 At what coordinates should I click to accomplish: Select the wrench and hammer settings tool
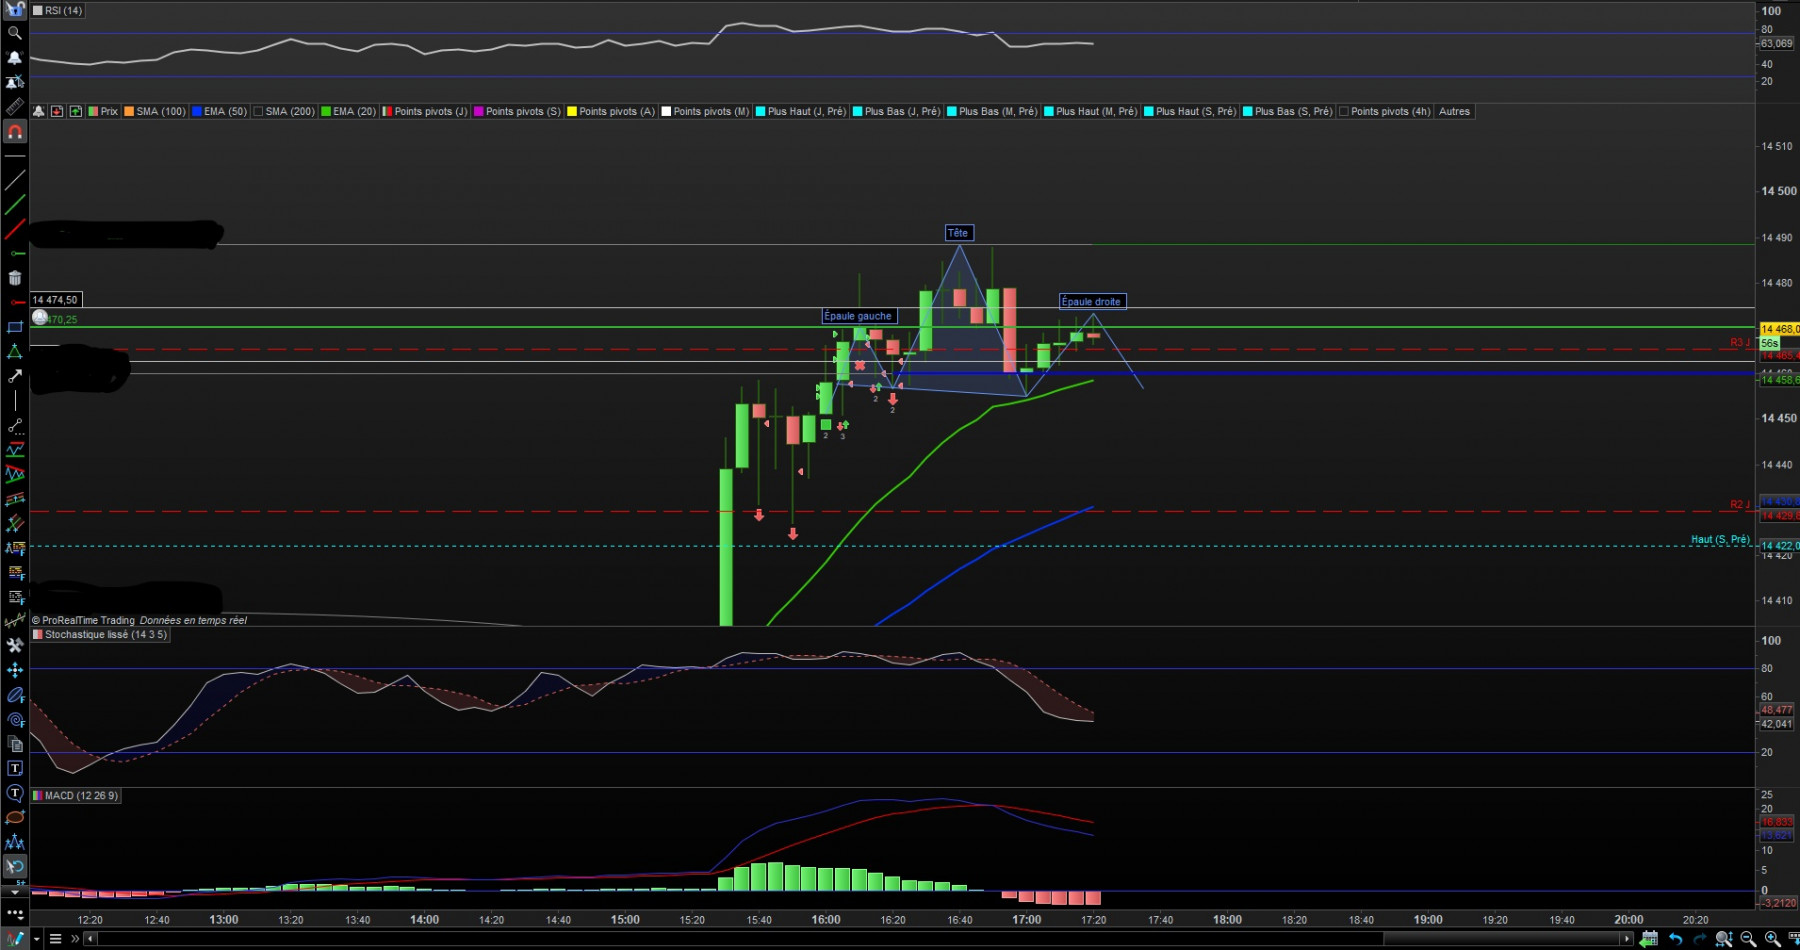[x=15, y=646]
